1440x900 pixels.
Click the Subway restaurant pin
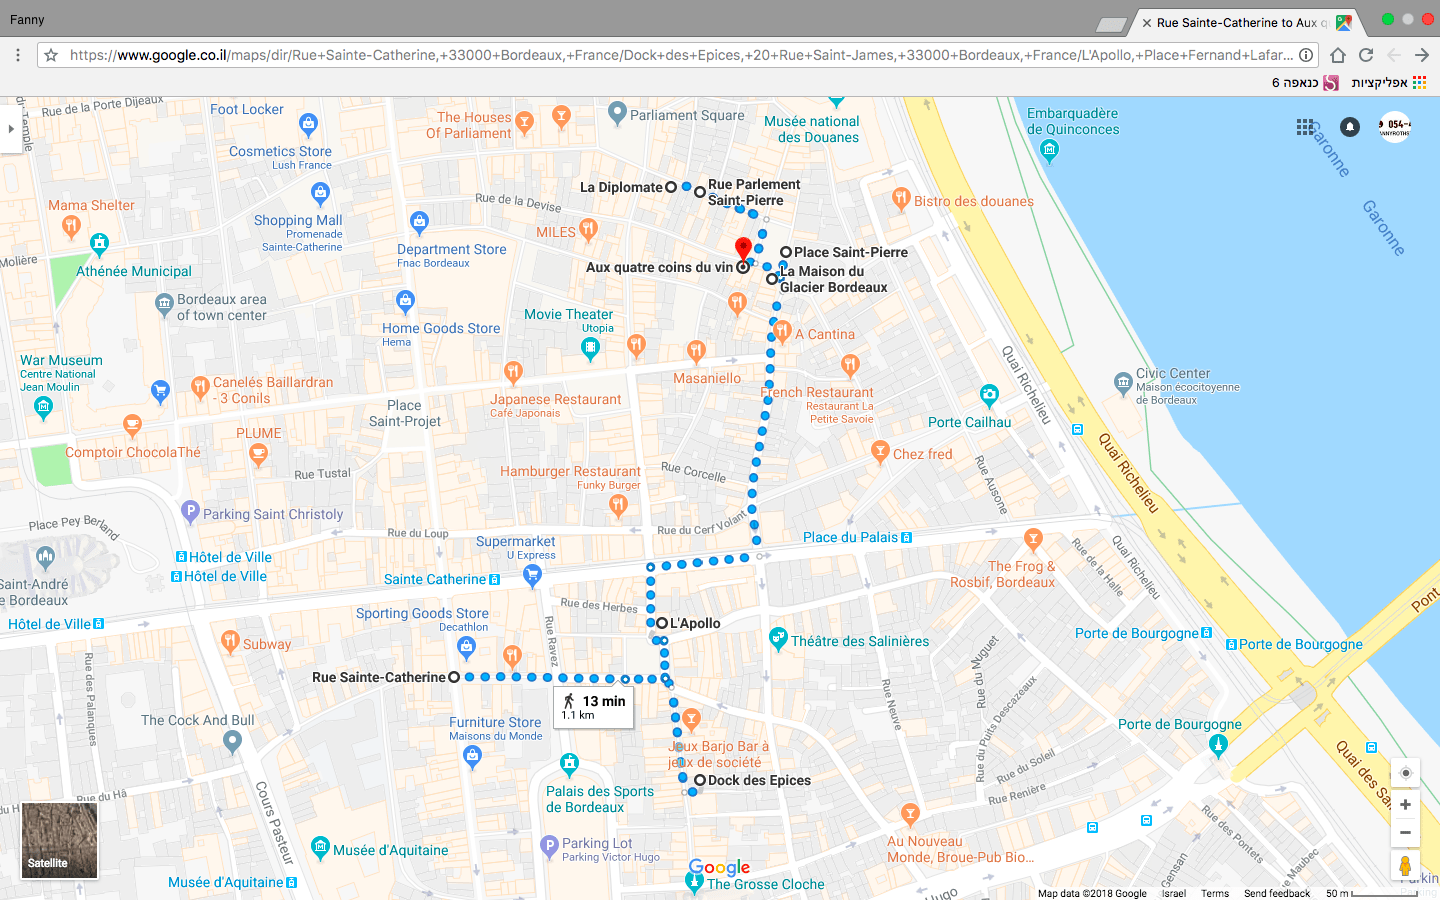[x=230, y=641]
